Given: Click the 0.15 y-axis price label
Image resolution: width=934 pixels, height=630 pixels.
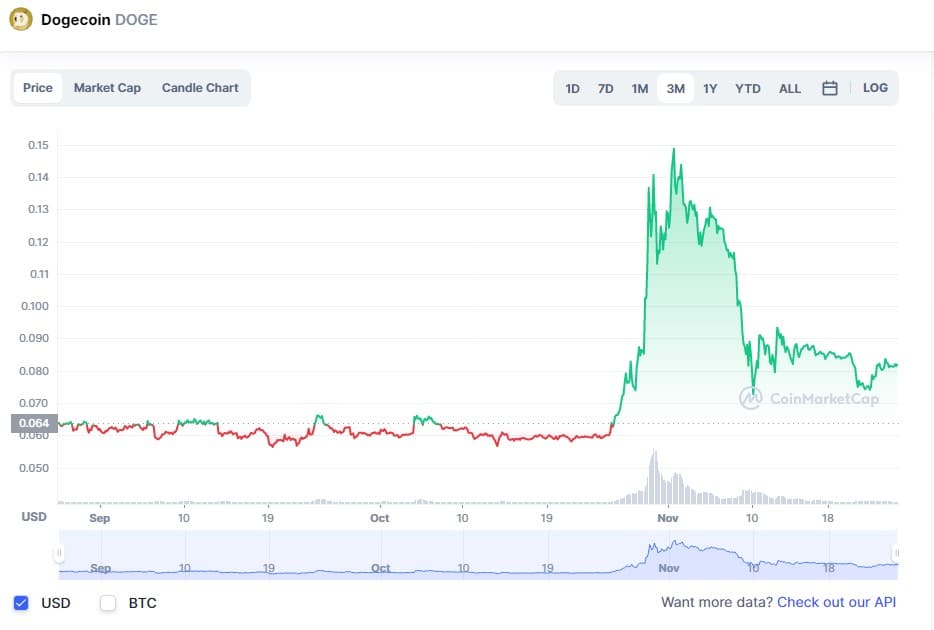Looking at the screenshot, I should 38,145.
